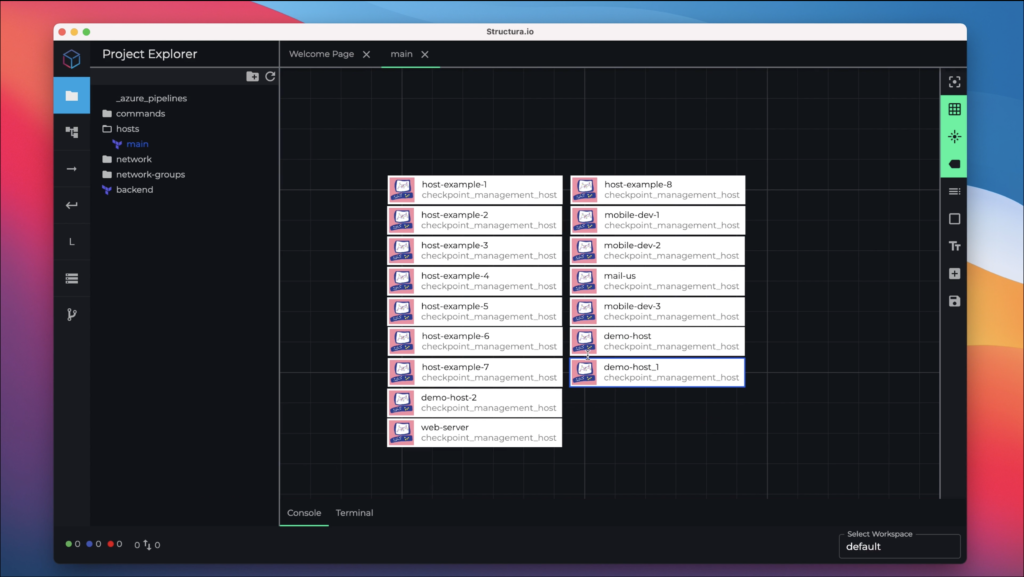
Task: Select the host-example-8 node
Action: point(658,189)
